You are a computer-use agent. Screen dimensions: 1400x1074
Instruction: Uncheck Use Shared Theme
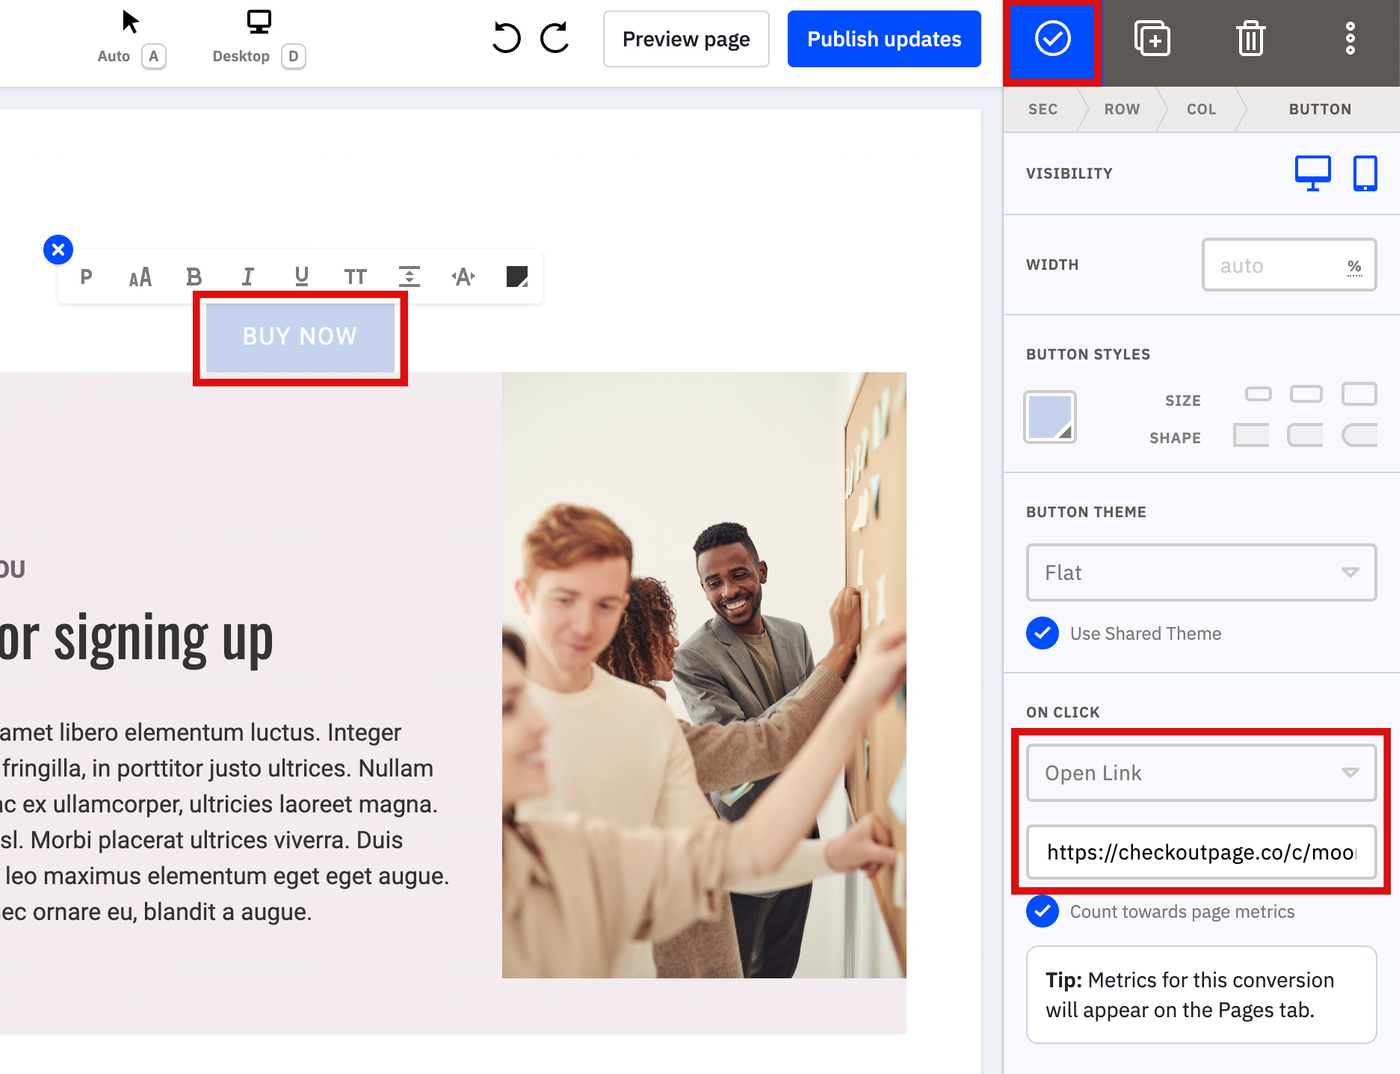coord(1042,633)
